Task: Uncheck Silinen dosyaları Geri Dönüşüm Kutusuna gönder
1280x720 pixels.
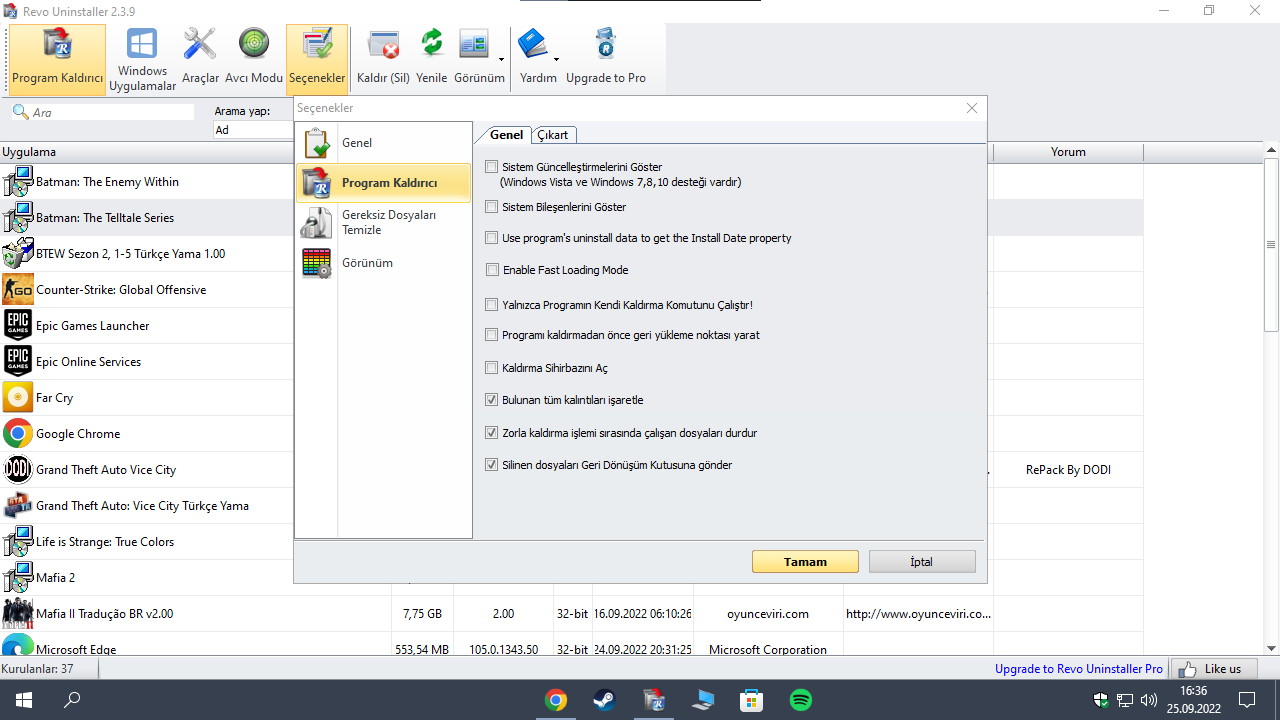Action: tap(491, 465)
